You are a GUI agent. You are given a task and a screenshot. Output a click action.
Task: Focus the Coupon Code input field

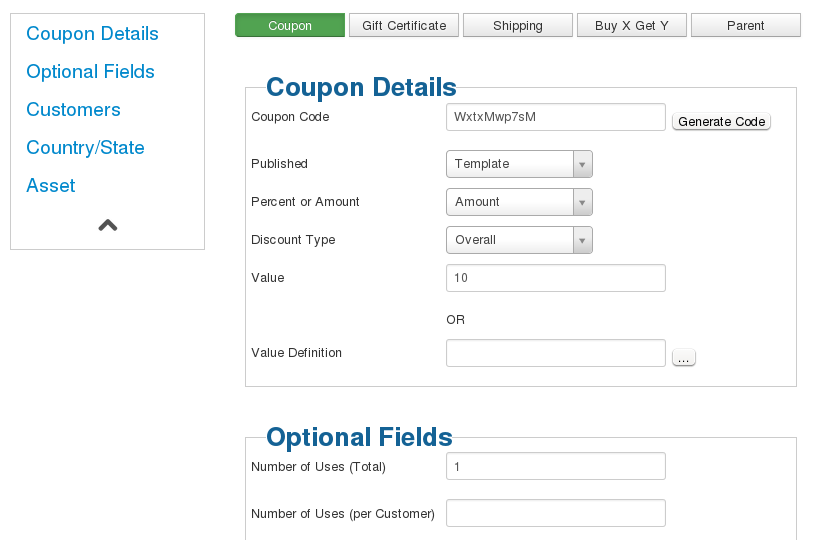556,117
